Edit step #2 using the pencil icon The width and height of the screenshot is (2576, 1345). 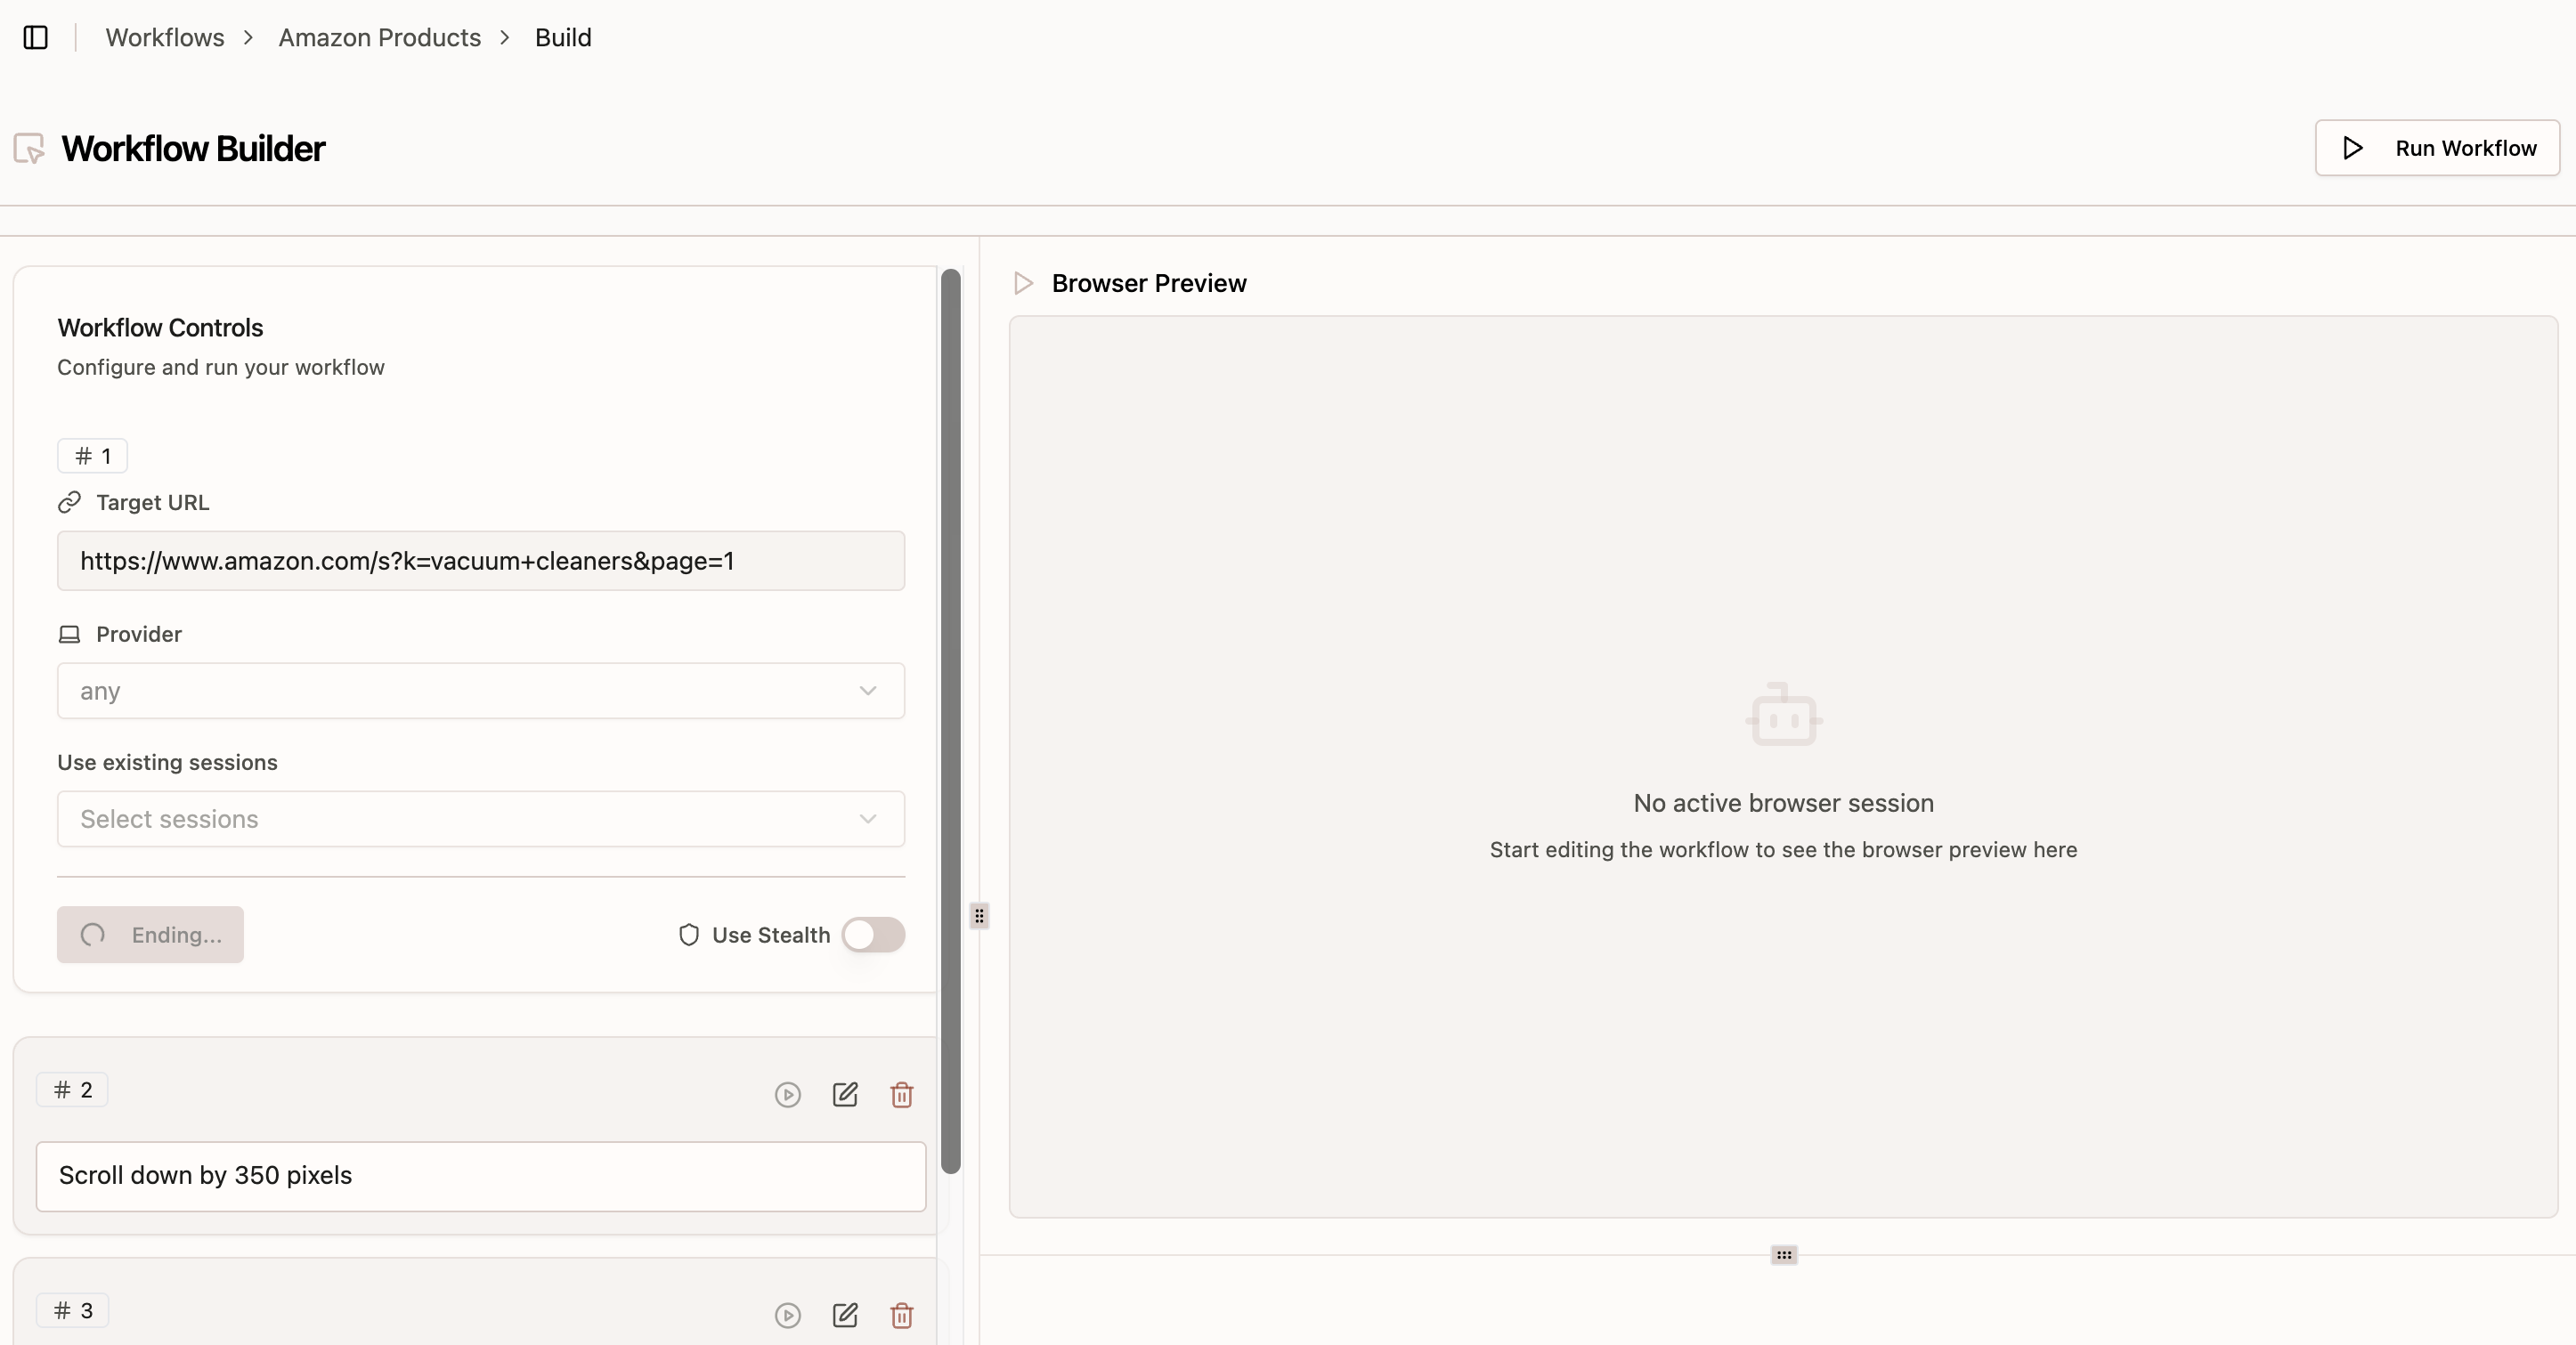(845, 1095)
